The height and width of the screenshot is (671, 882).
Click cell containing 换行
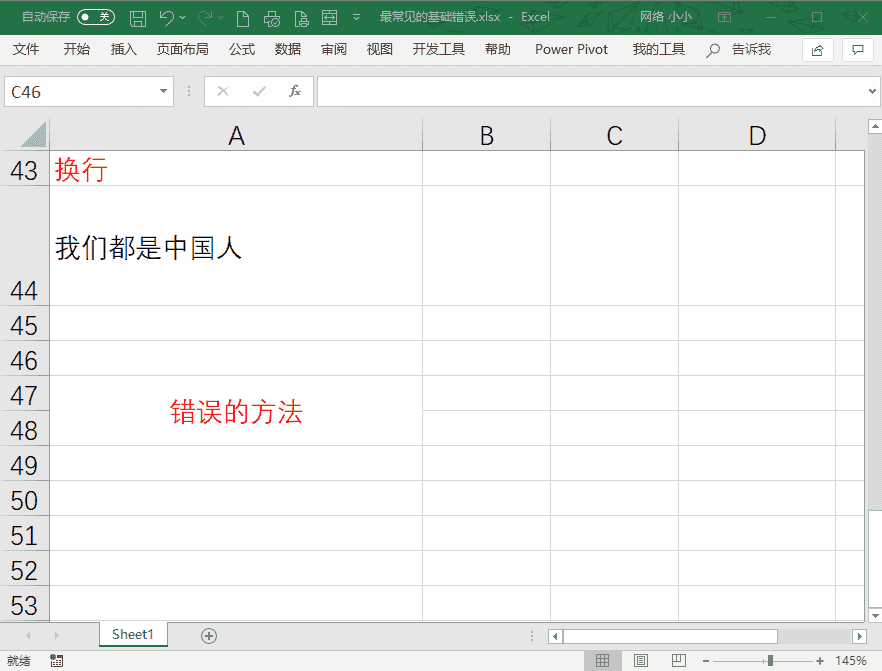(236, 169)
